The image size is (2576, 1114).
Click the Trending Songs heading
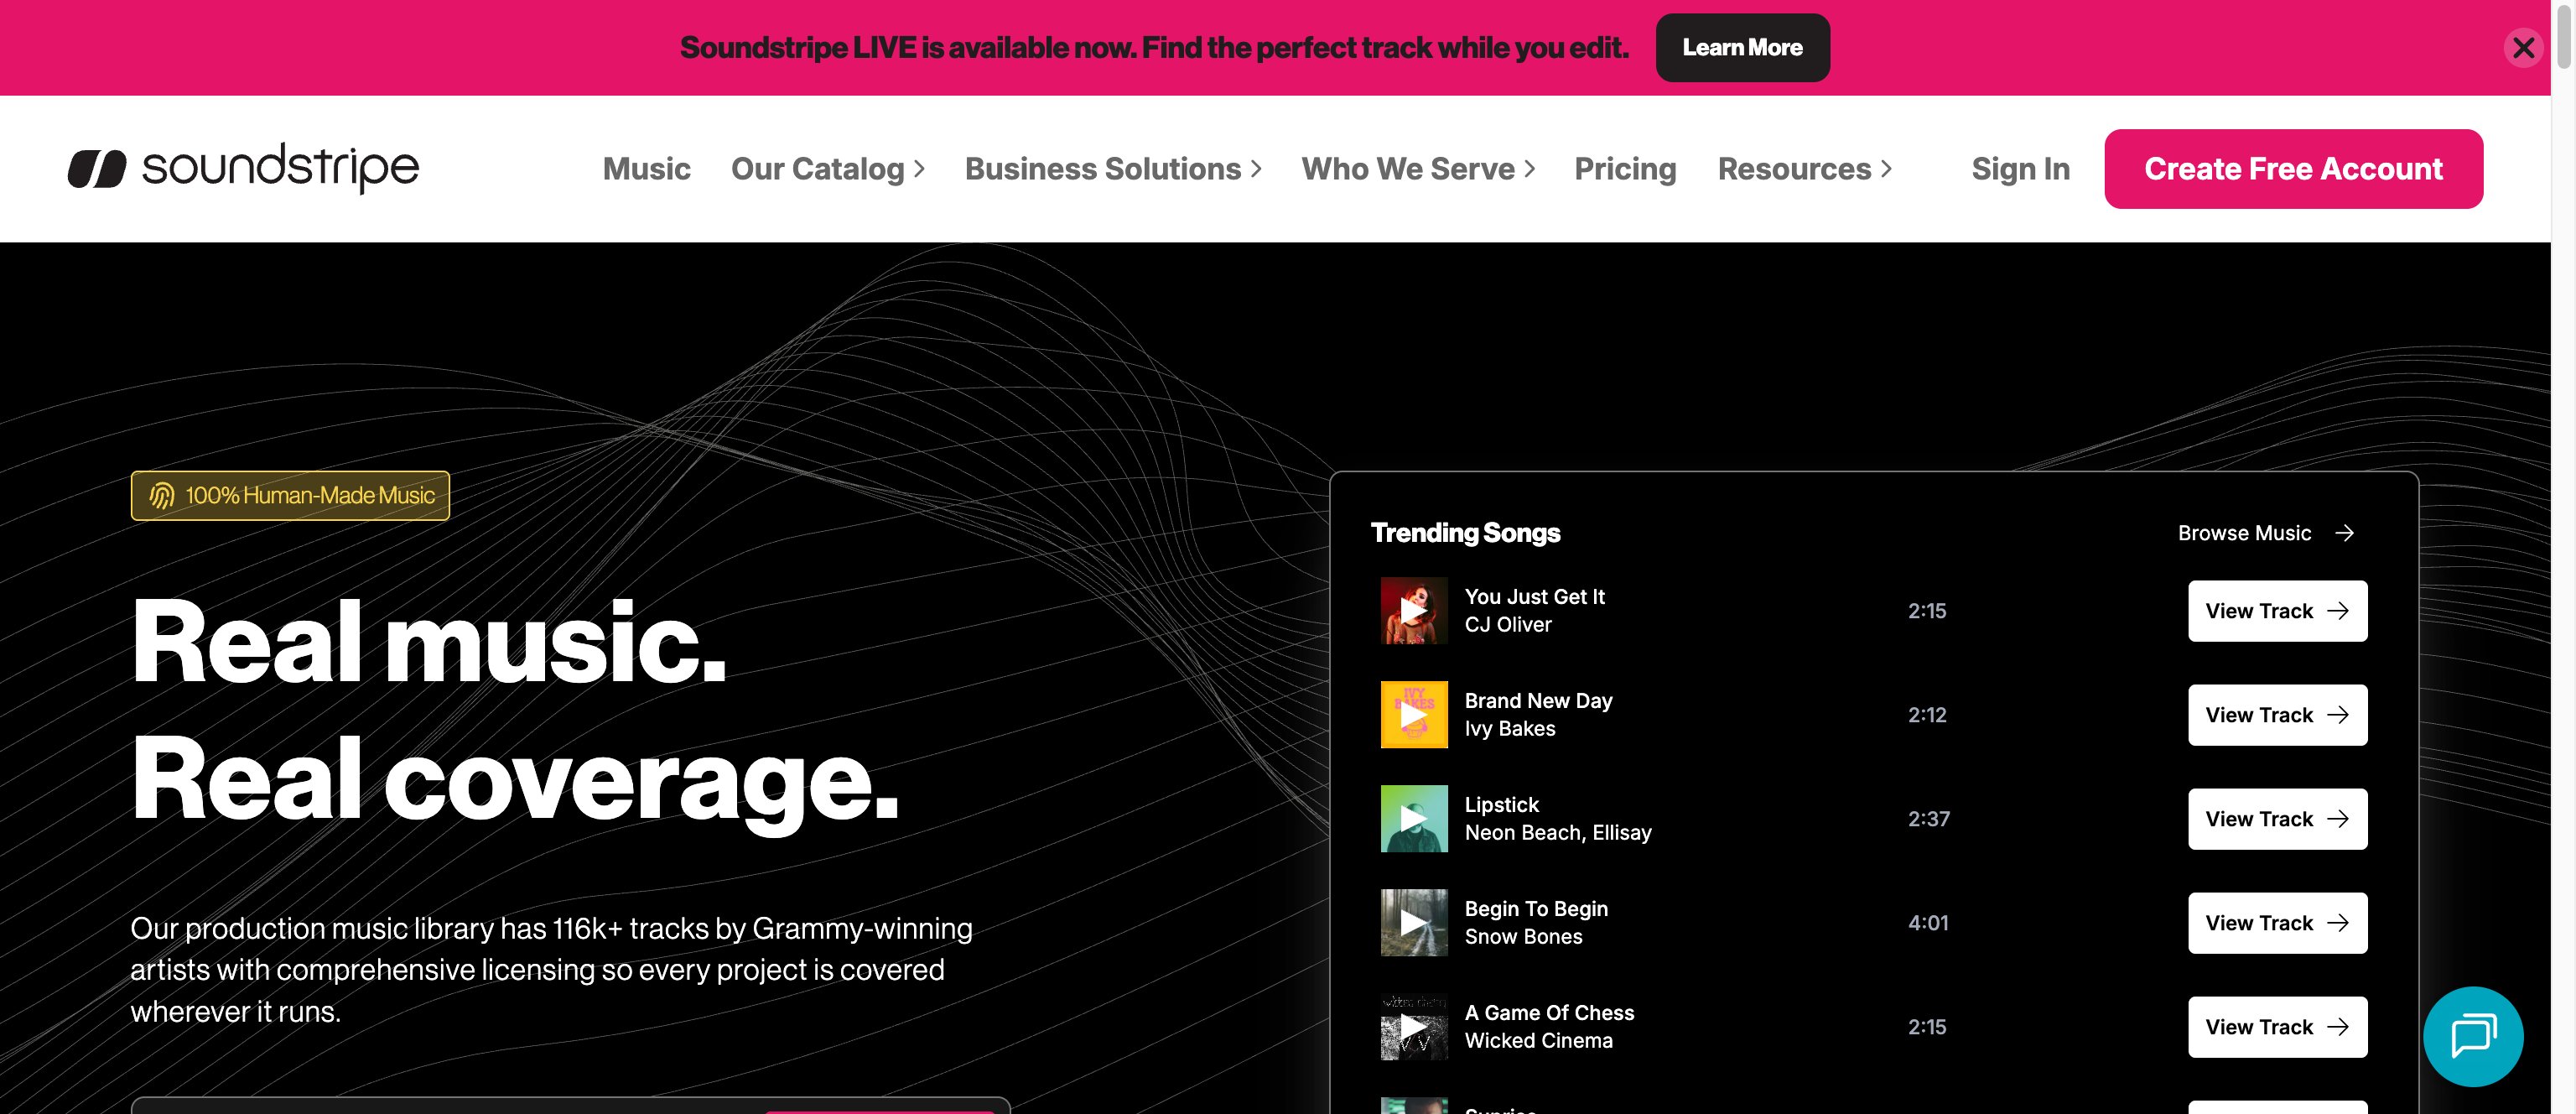coord(1465,533)
